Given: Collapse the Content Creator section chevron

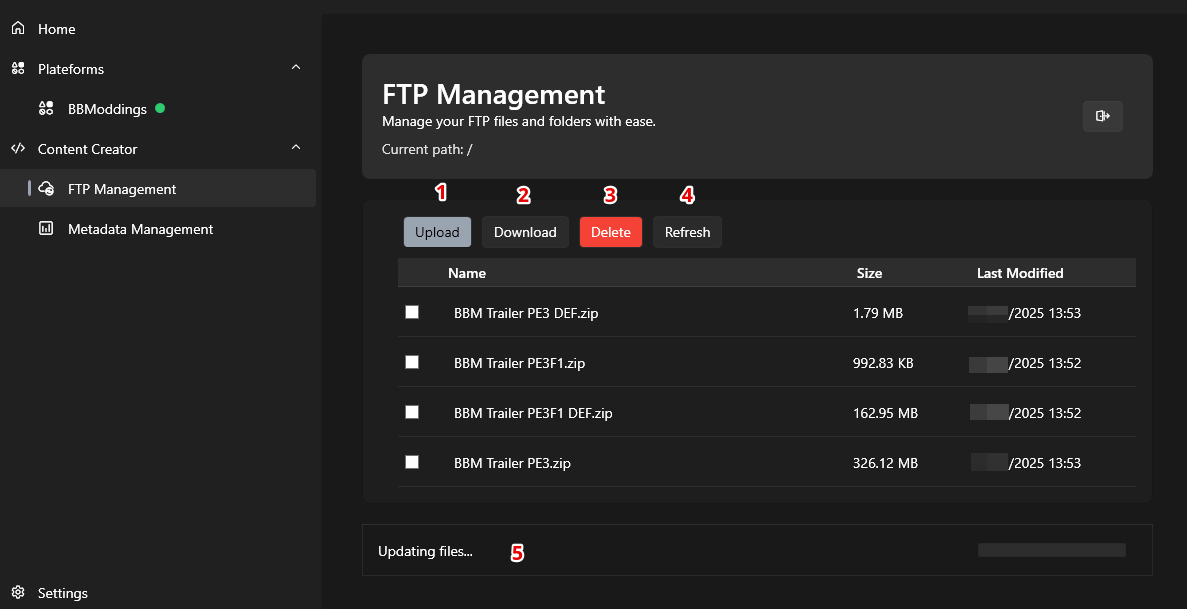Looking at the screenshot, I should (x=295, y=148).
